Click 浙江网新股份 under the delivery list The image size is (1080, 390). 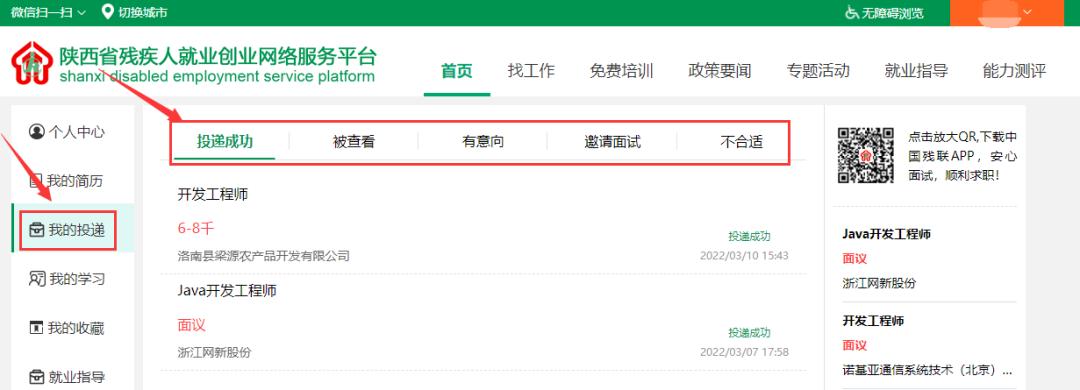point(214,353)
